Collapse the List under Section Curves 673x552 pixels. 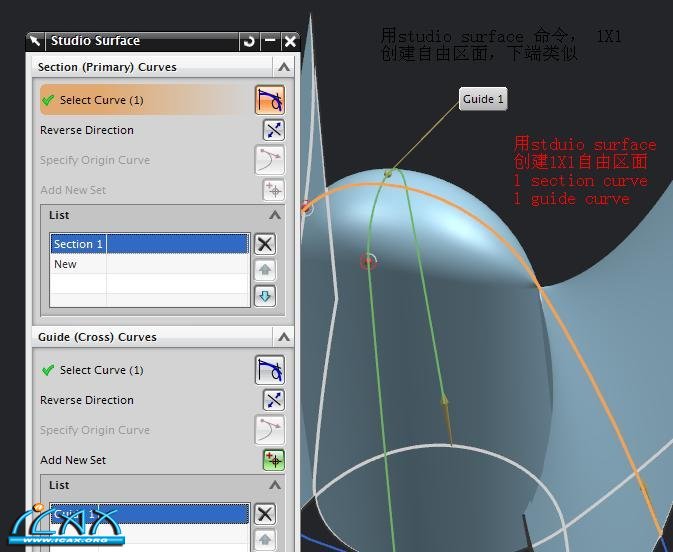[275, 215]
